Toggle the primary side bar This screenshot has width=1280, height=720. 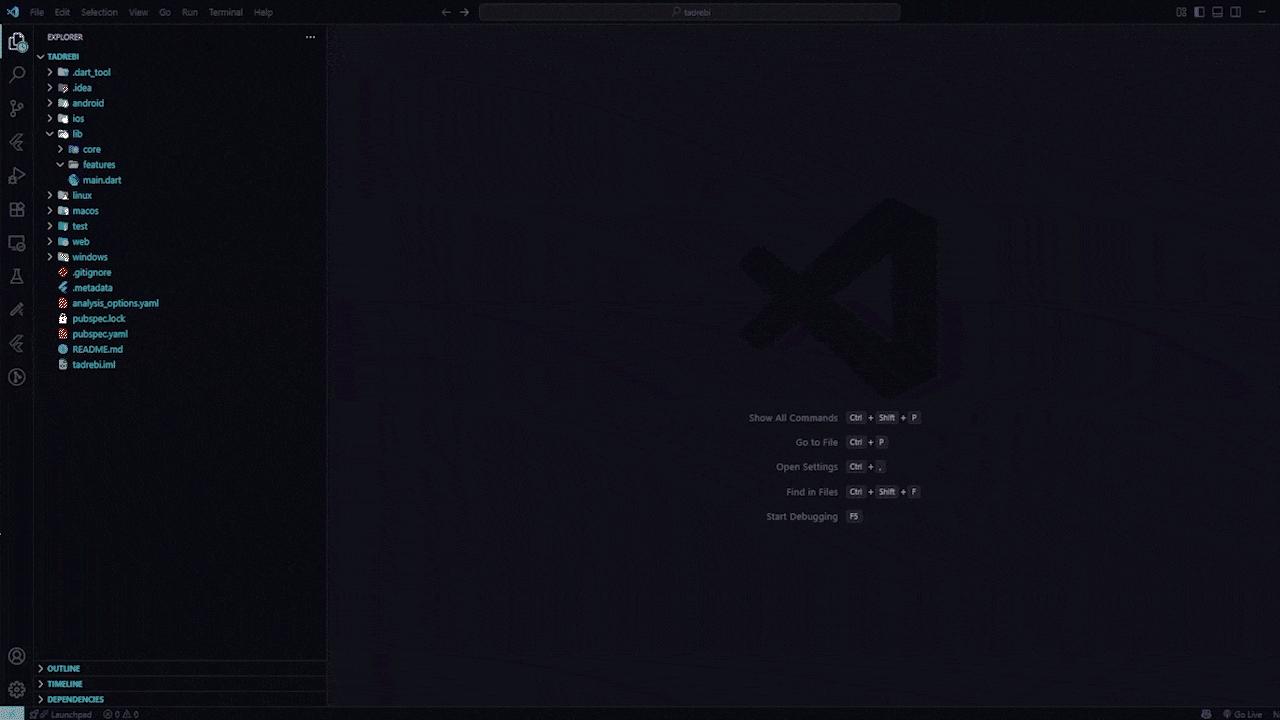(x=1200, y=12)
